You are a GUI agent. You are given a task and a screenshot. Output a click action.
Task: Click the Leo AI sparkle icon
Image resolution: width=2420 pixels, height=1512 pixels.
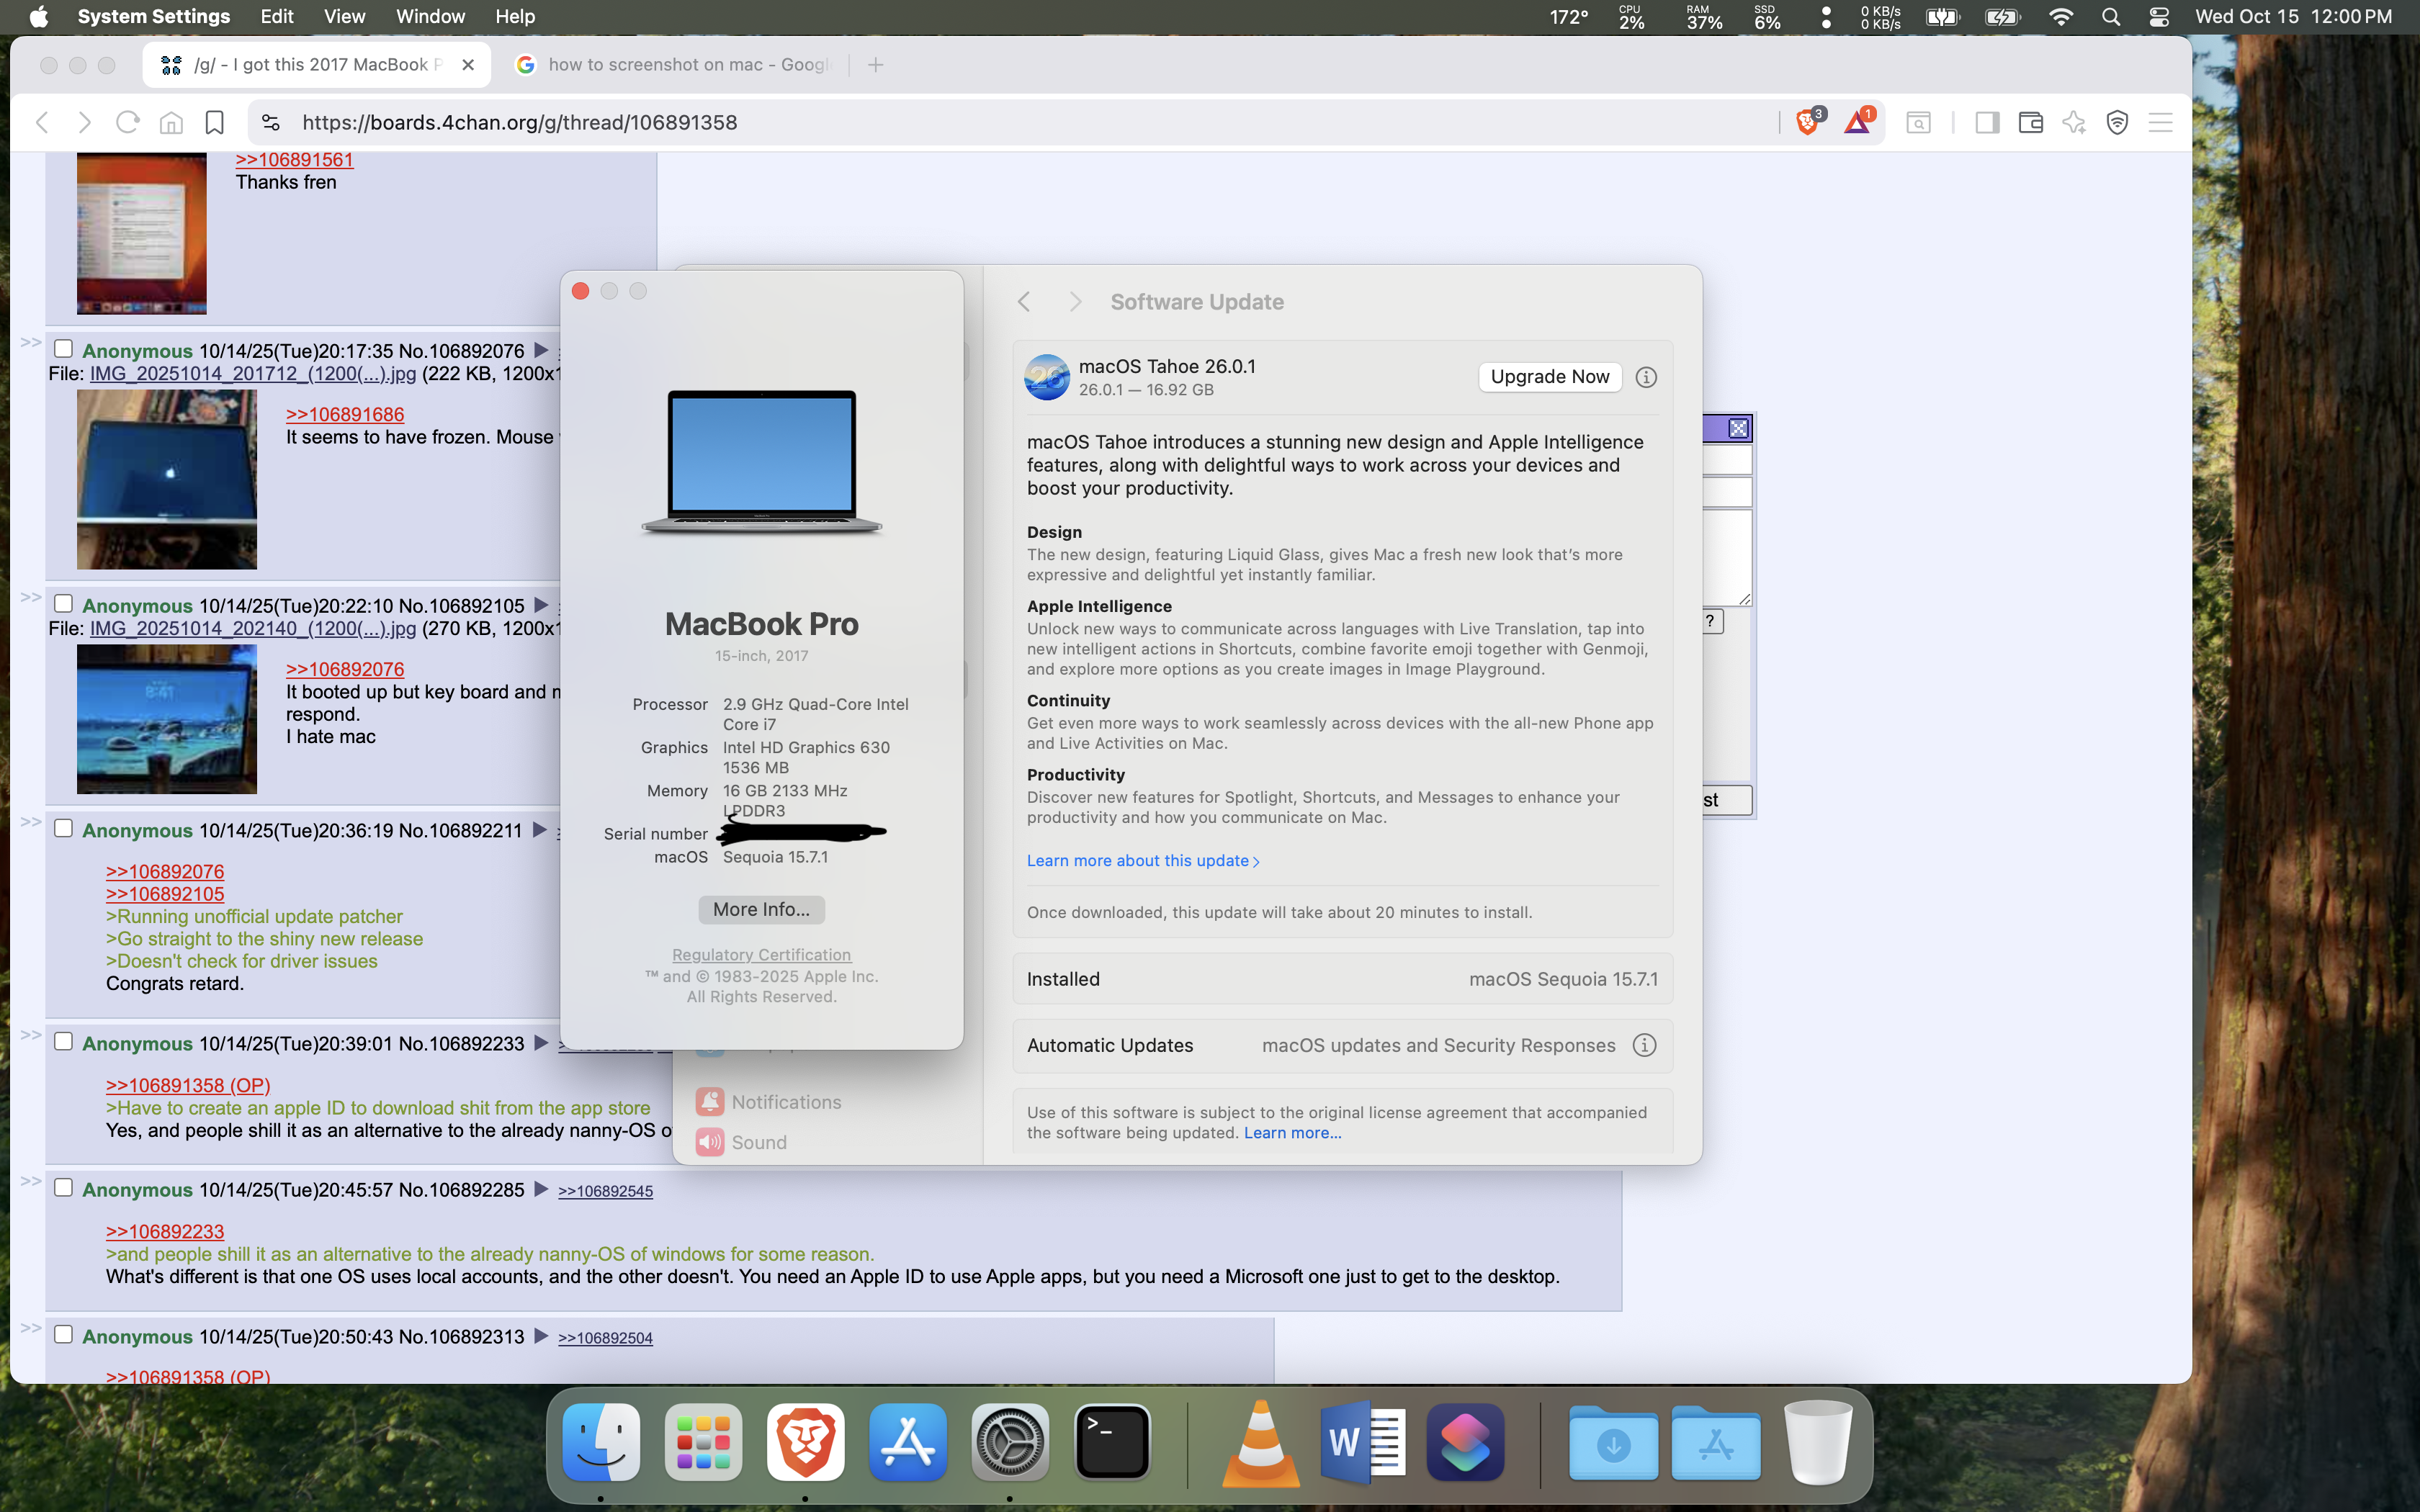(x=2074, y=122)
